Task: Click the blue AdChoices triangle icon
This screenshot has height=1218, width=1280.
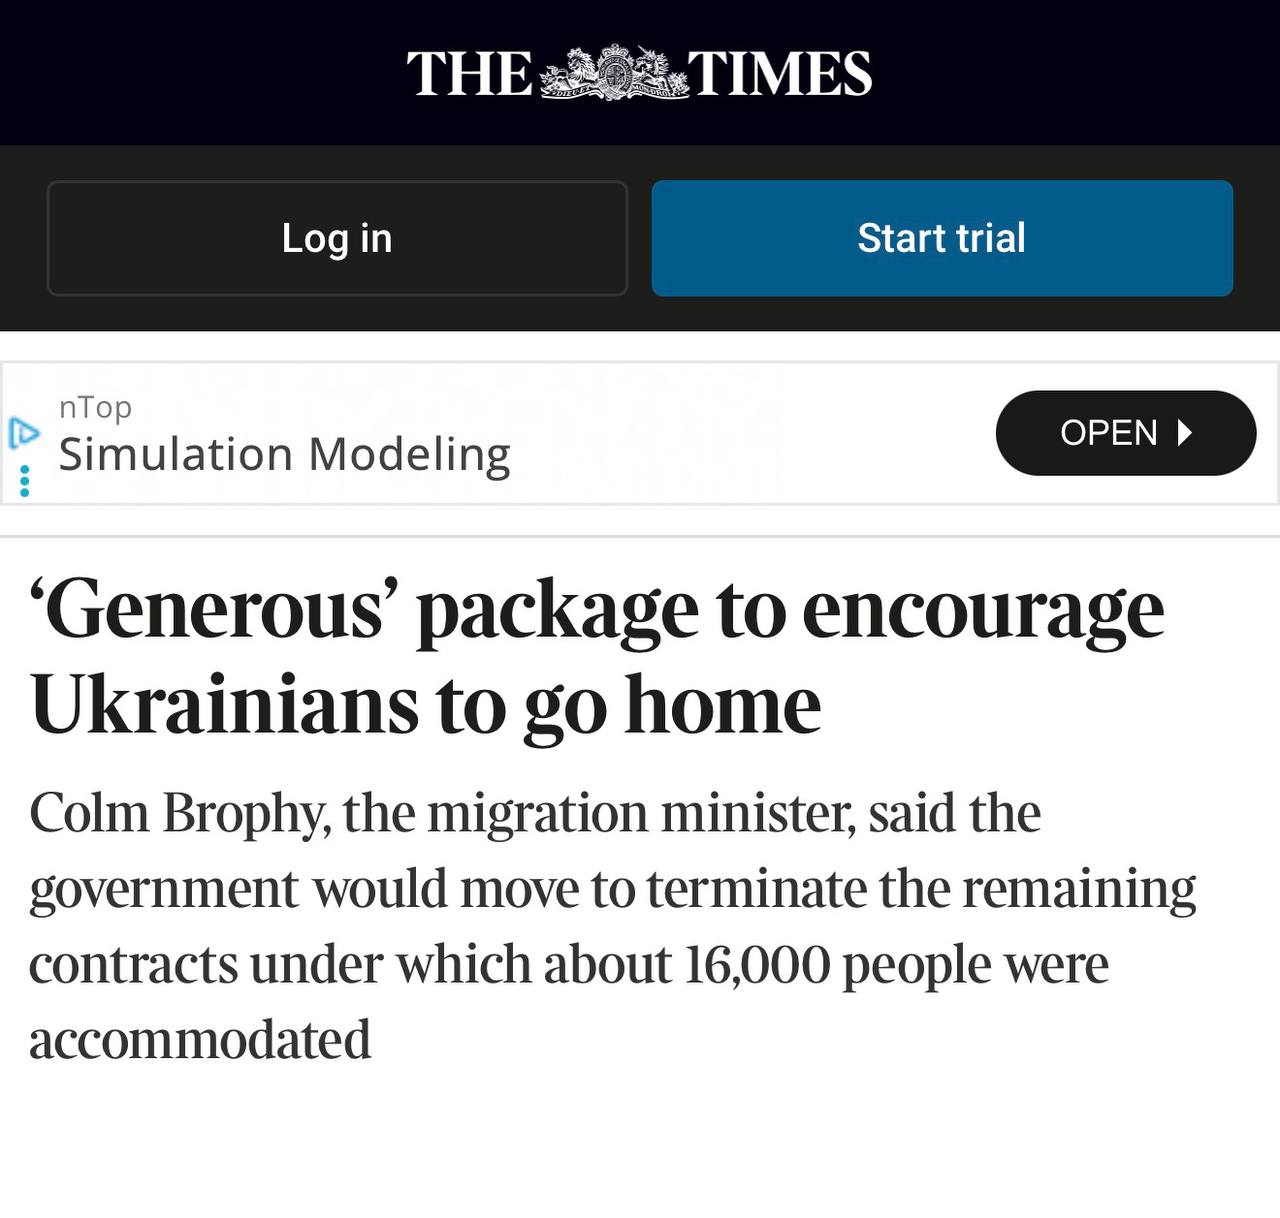Action: click(24, 434)
